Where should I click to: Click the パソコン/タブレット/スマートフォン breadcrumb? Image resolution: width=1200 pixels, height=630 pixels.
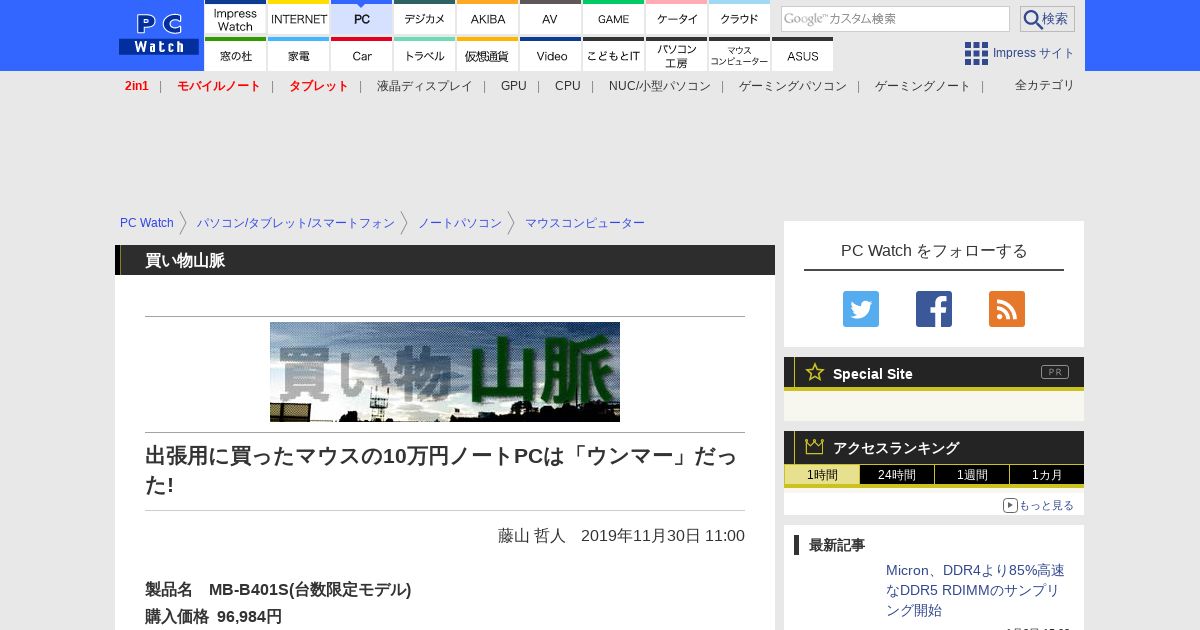coord(296,223)
